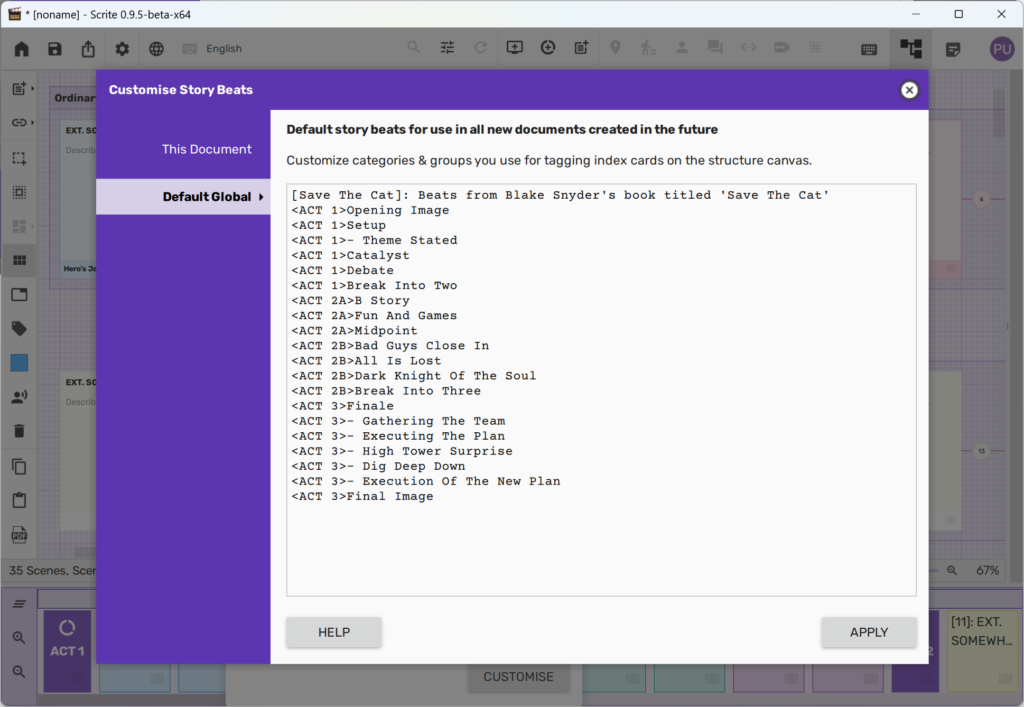Click the blue color swatch in sidebar
This screenshot has height=707, width=1024.
point(20,363)
